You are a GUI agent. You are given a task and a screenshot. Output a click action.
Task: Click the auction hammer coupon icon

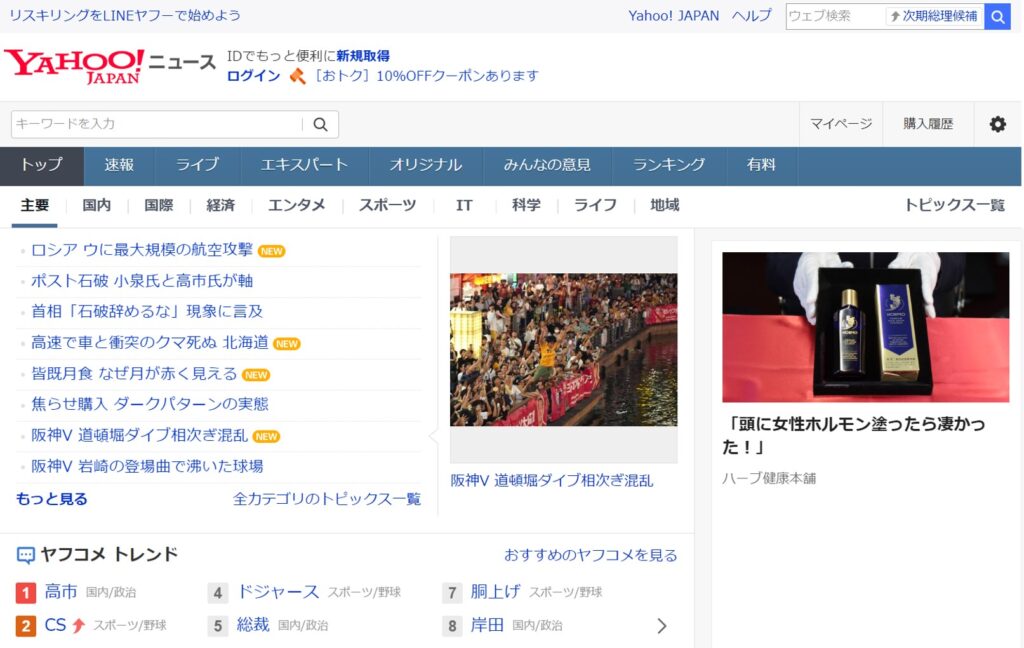[298, 76]
